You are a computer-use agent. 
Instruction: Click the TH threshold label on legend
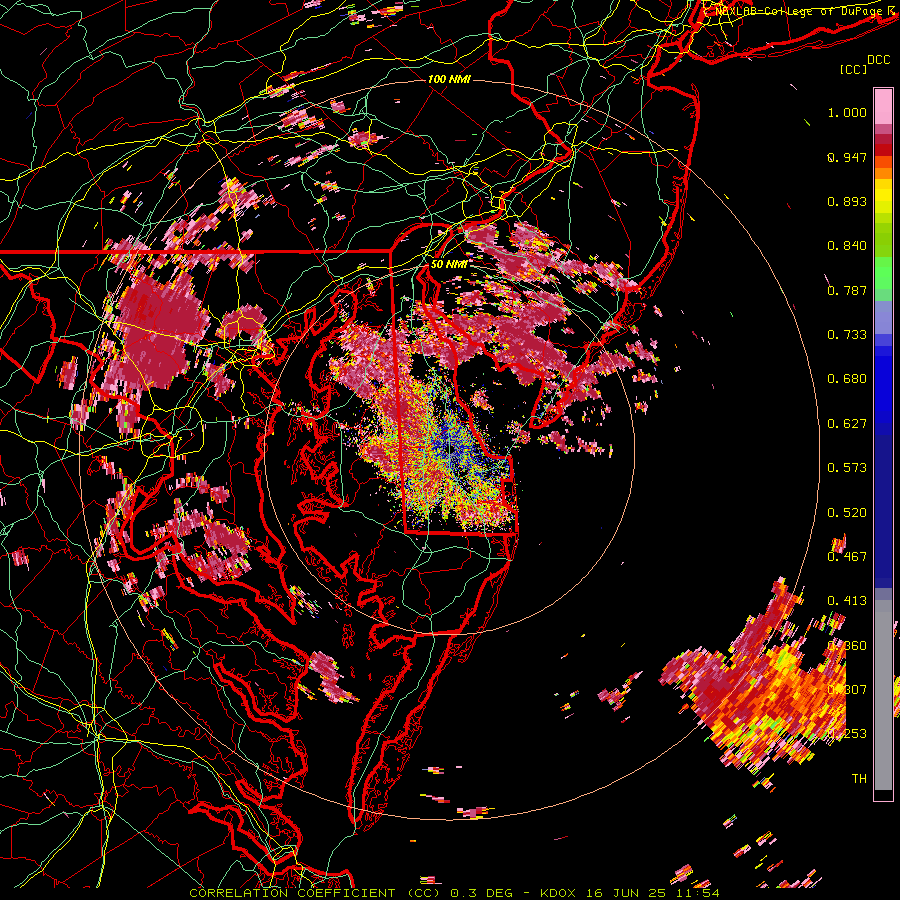tap(859, 779)
